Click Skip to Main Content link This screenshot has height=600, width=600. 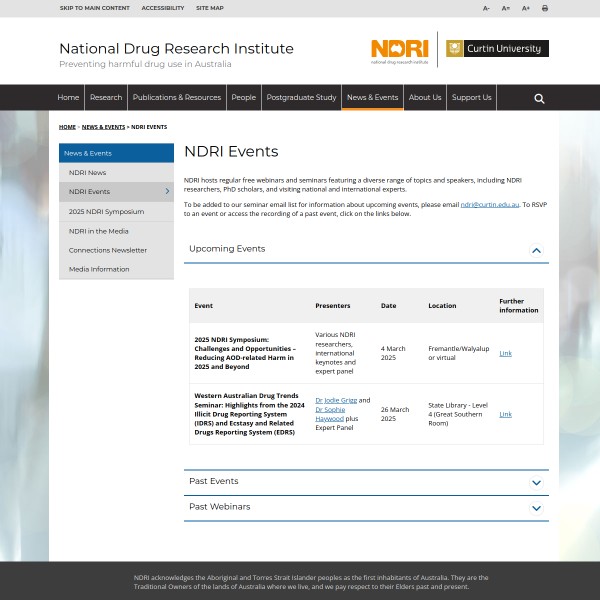tap(94, 8)
